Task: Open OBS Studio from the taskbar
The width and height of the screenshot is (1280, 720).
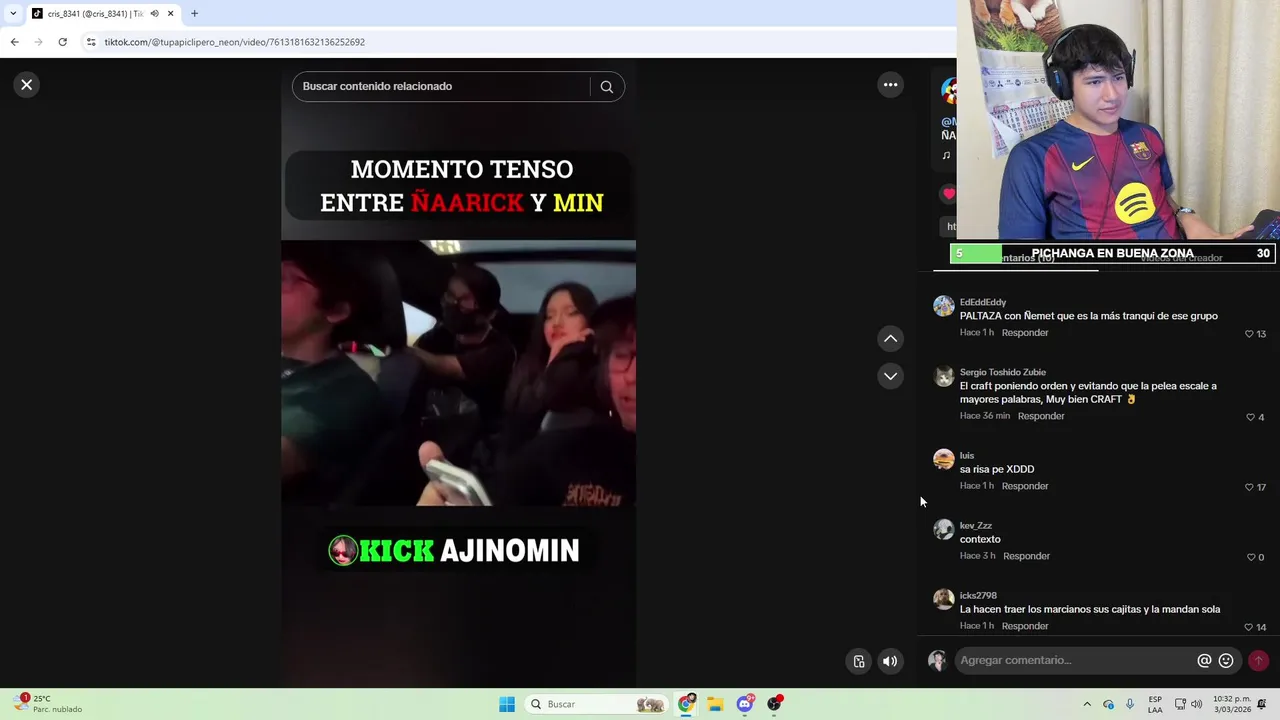Action: tap(774, 704)
